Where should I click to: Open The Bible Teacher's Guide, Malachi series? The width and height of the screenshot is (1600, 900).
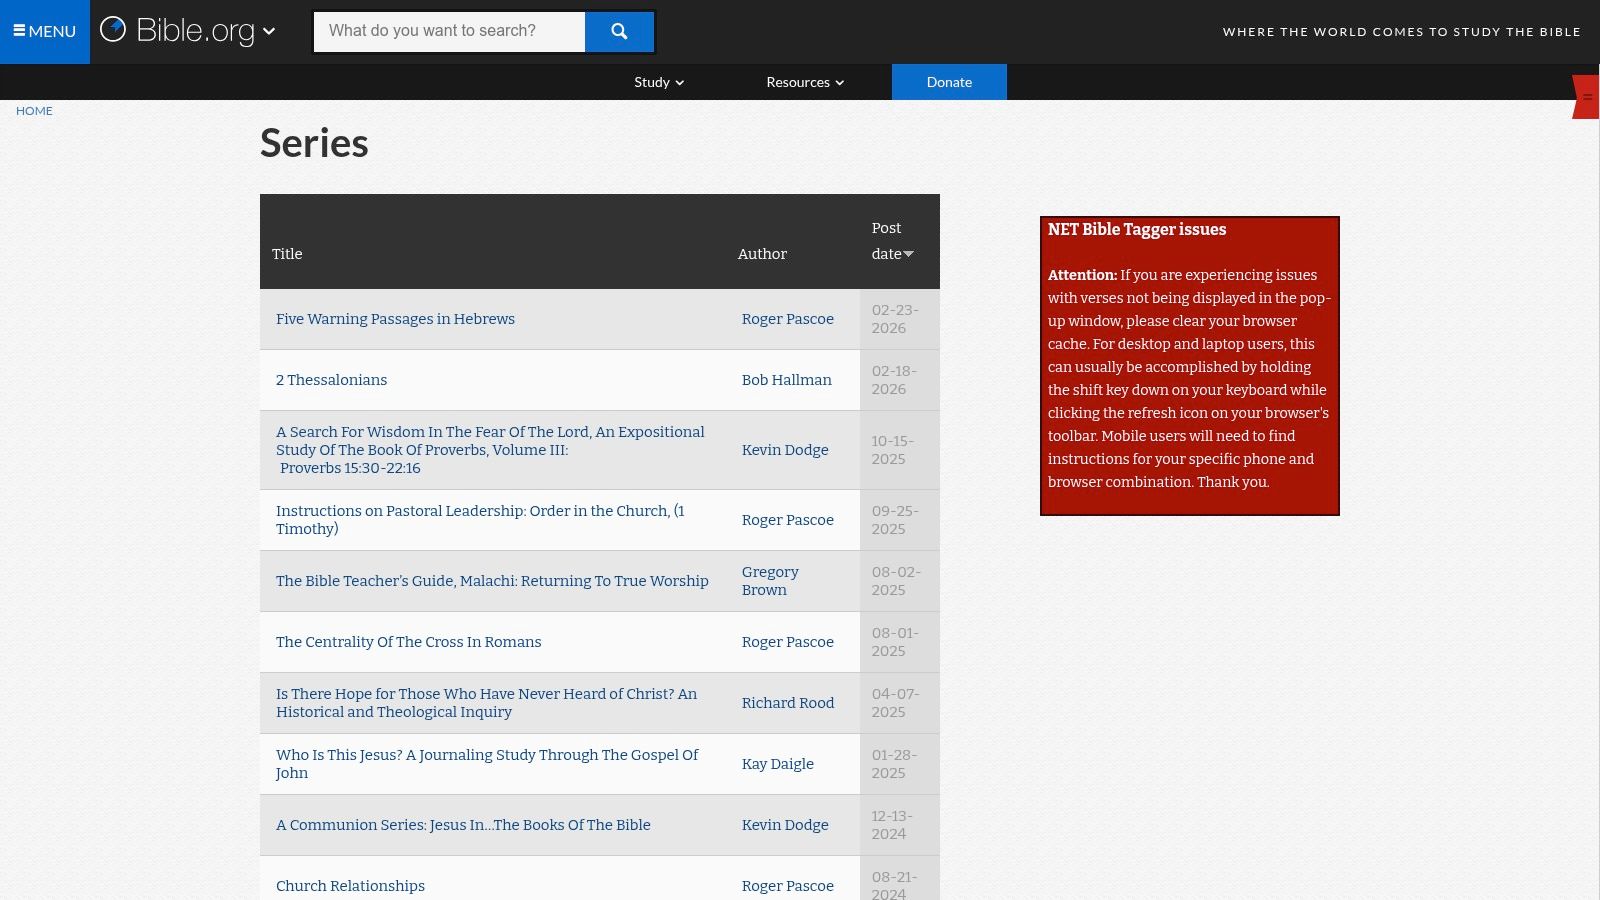492,581
